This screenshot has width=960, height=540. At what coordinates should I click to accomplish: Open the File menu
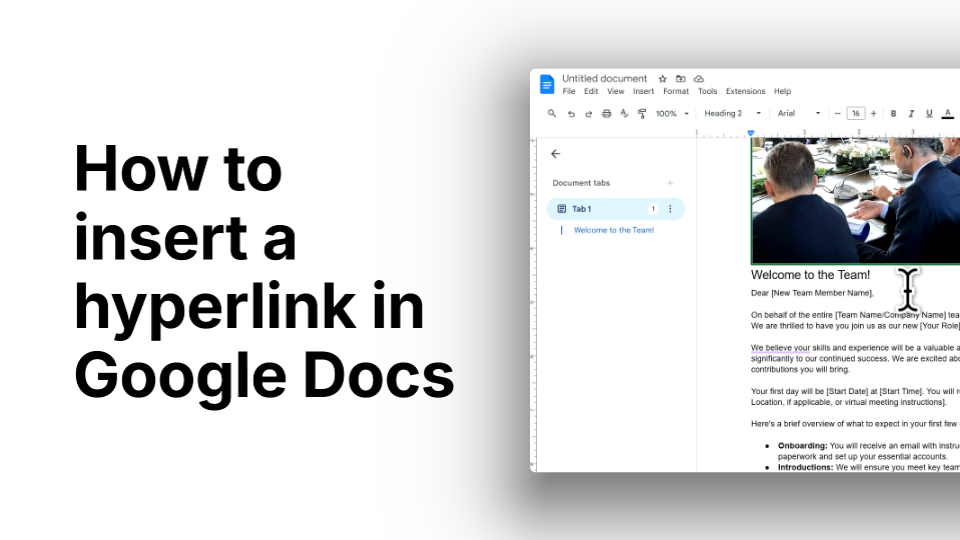569,91
